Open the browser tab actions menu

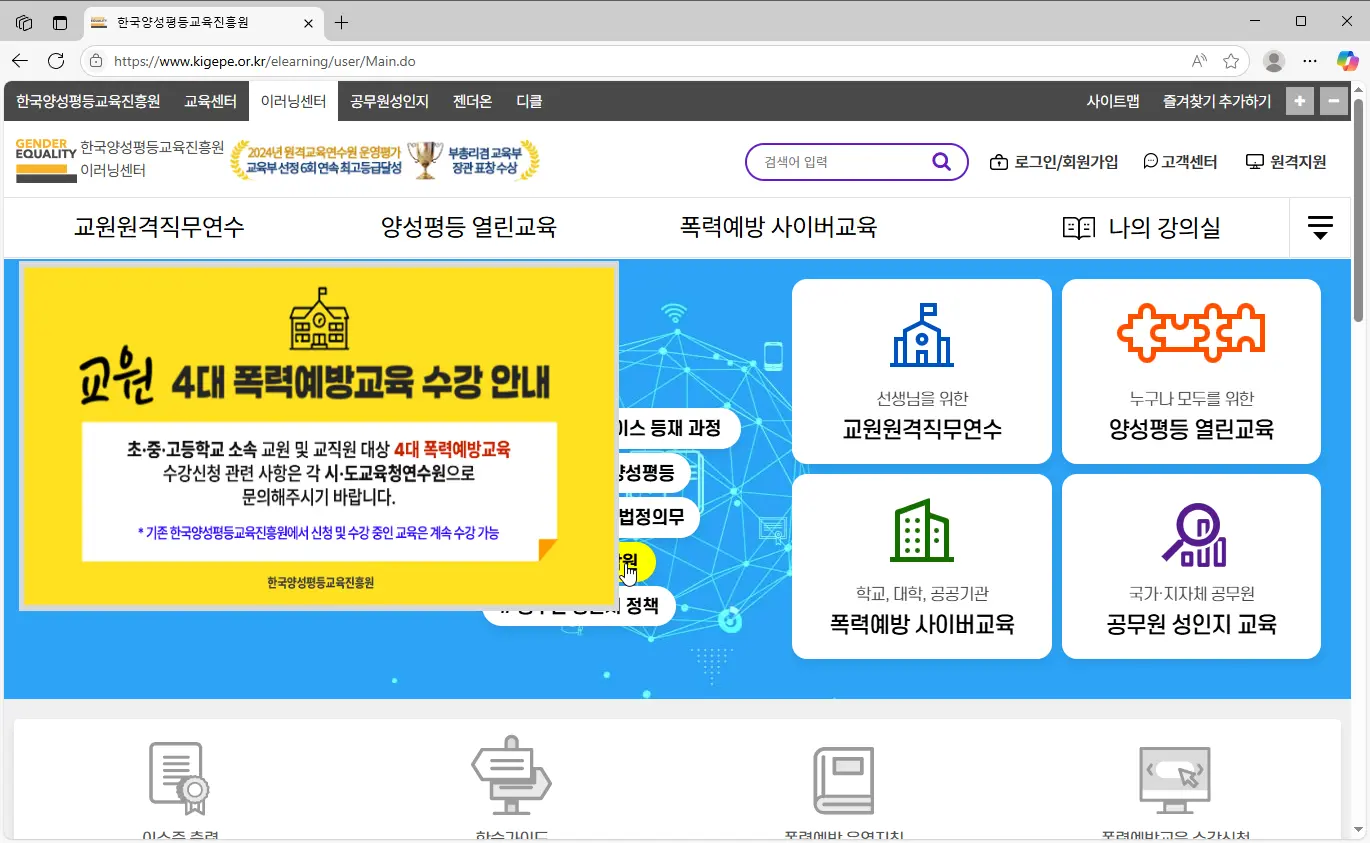59,22
